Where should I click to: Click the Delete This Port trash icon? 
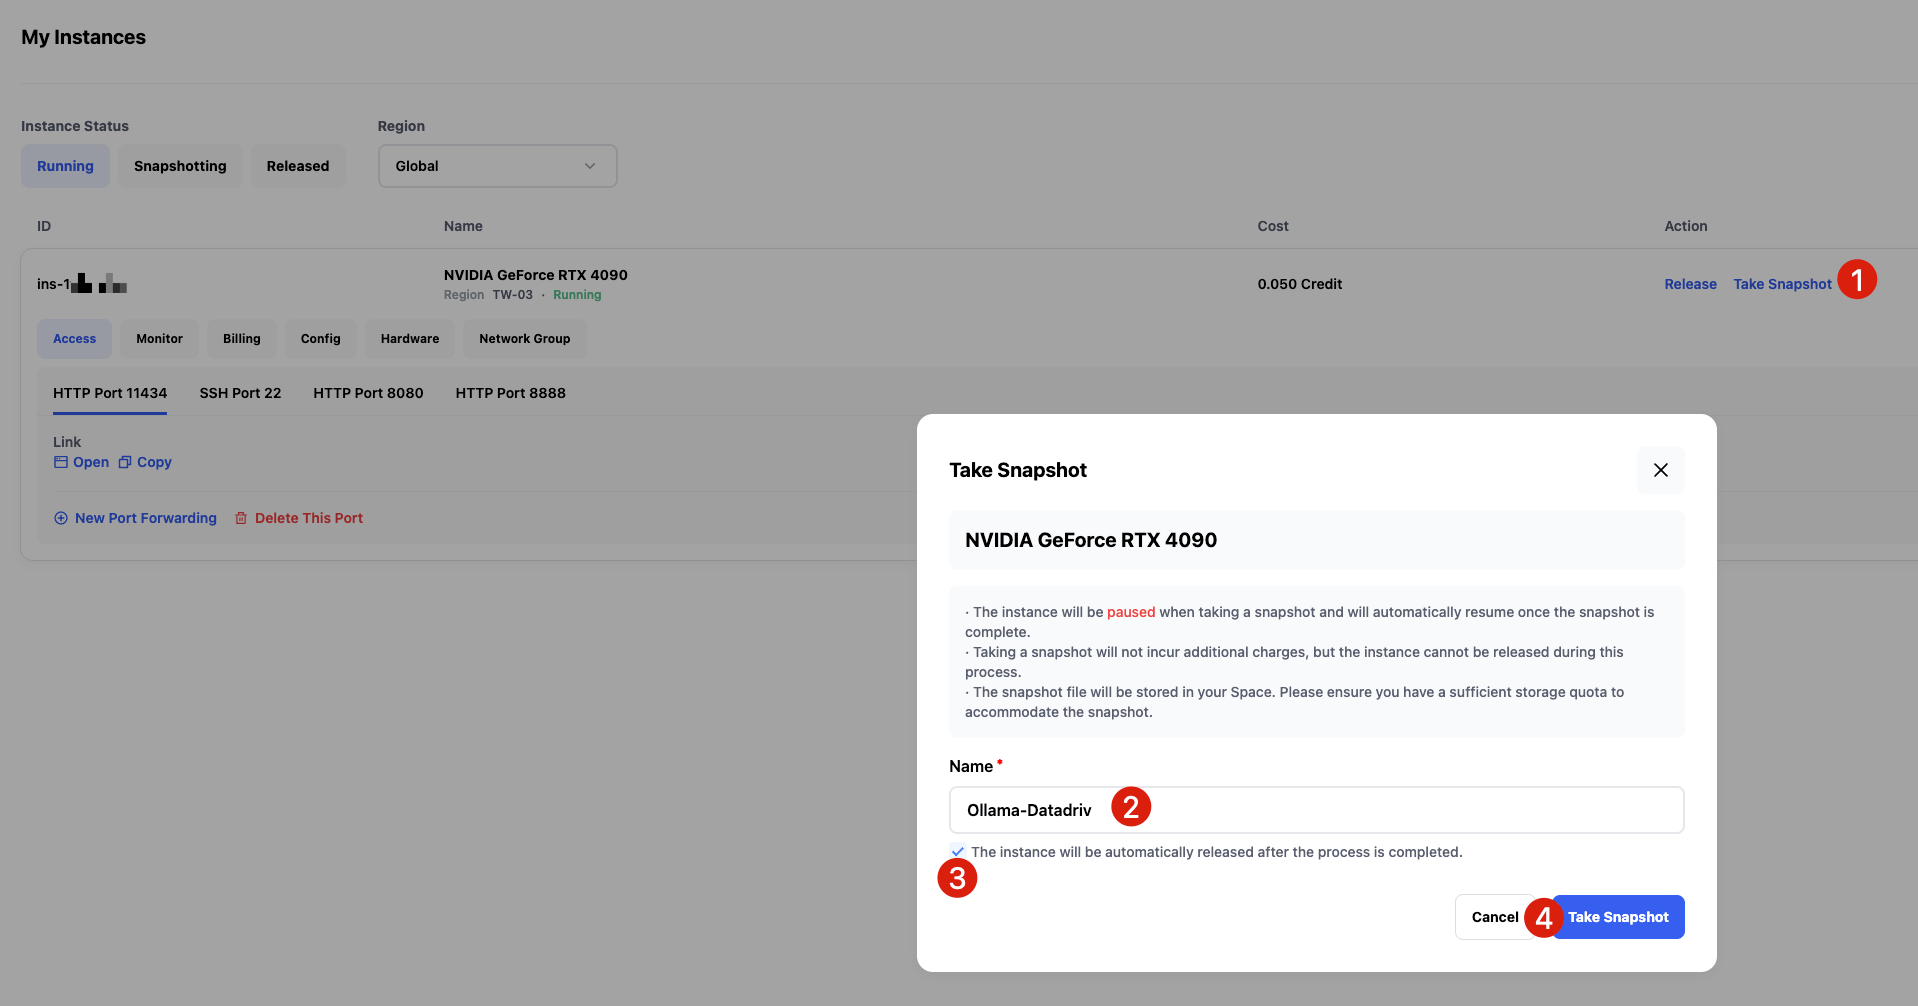click(241, 518)
